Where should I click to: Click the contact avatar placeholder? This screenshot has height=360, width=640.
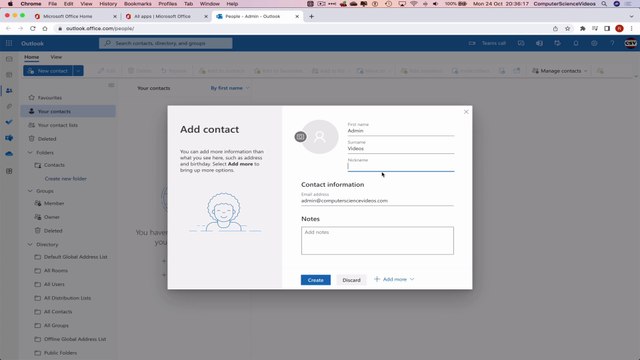point(320,137)
